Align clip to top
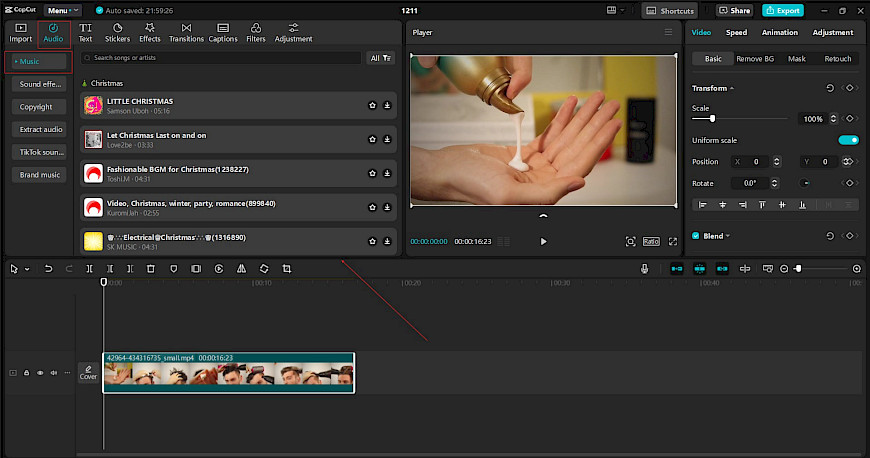870x458 pixels. click(x=762, y=205)
